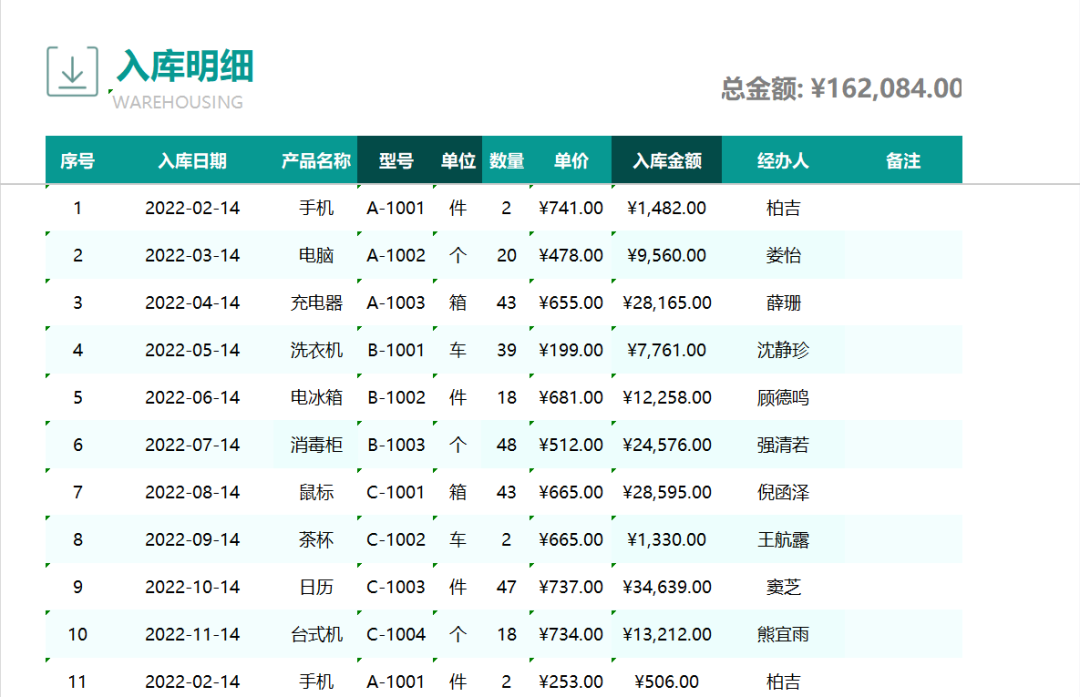
Task: Select amount cell ¥1,482.00
Action: click(667, 208)
